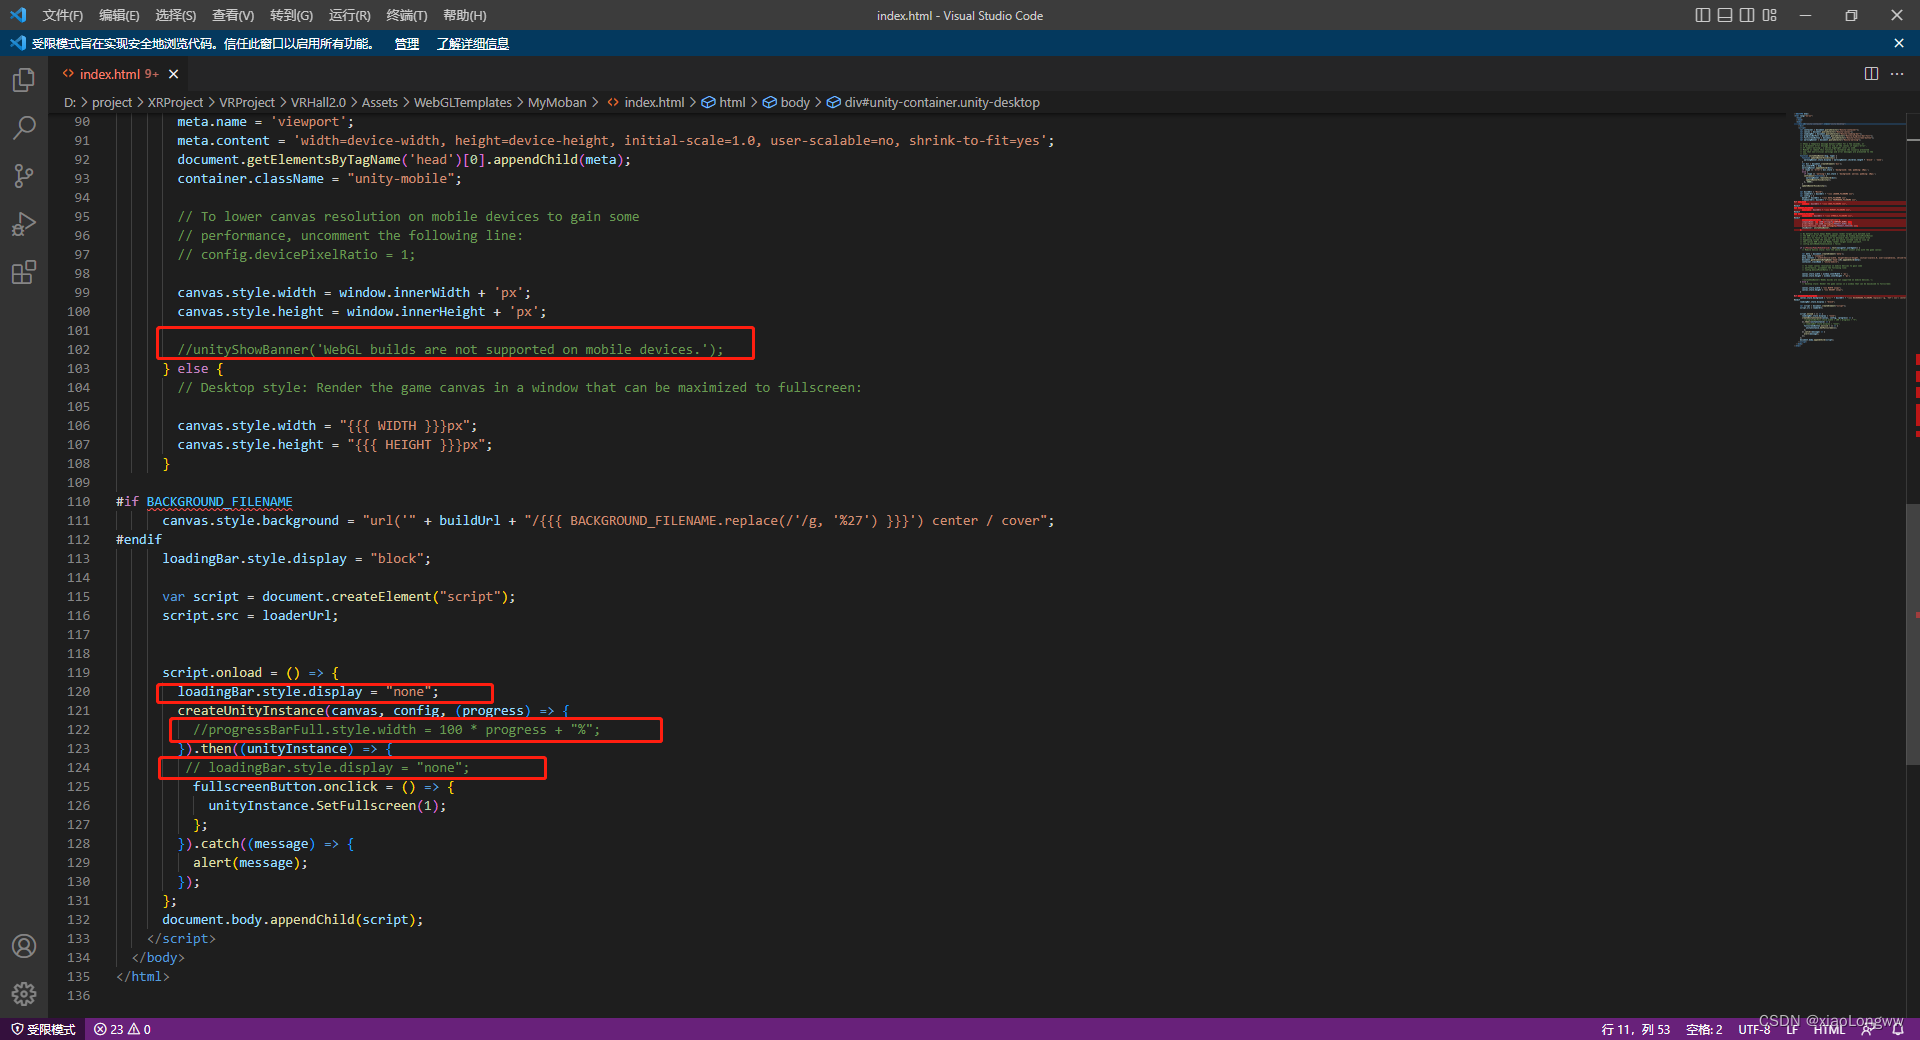Change indentation via 空格: 2
The width and height of the screenshot is (1920, 1040).
[1704, 1029]
